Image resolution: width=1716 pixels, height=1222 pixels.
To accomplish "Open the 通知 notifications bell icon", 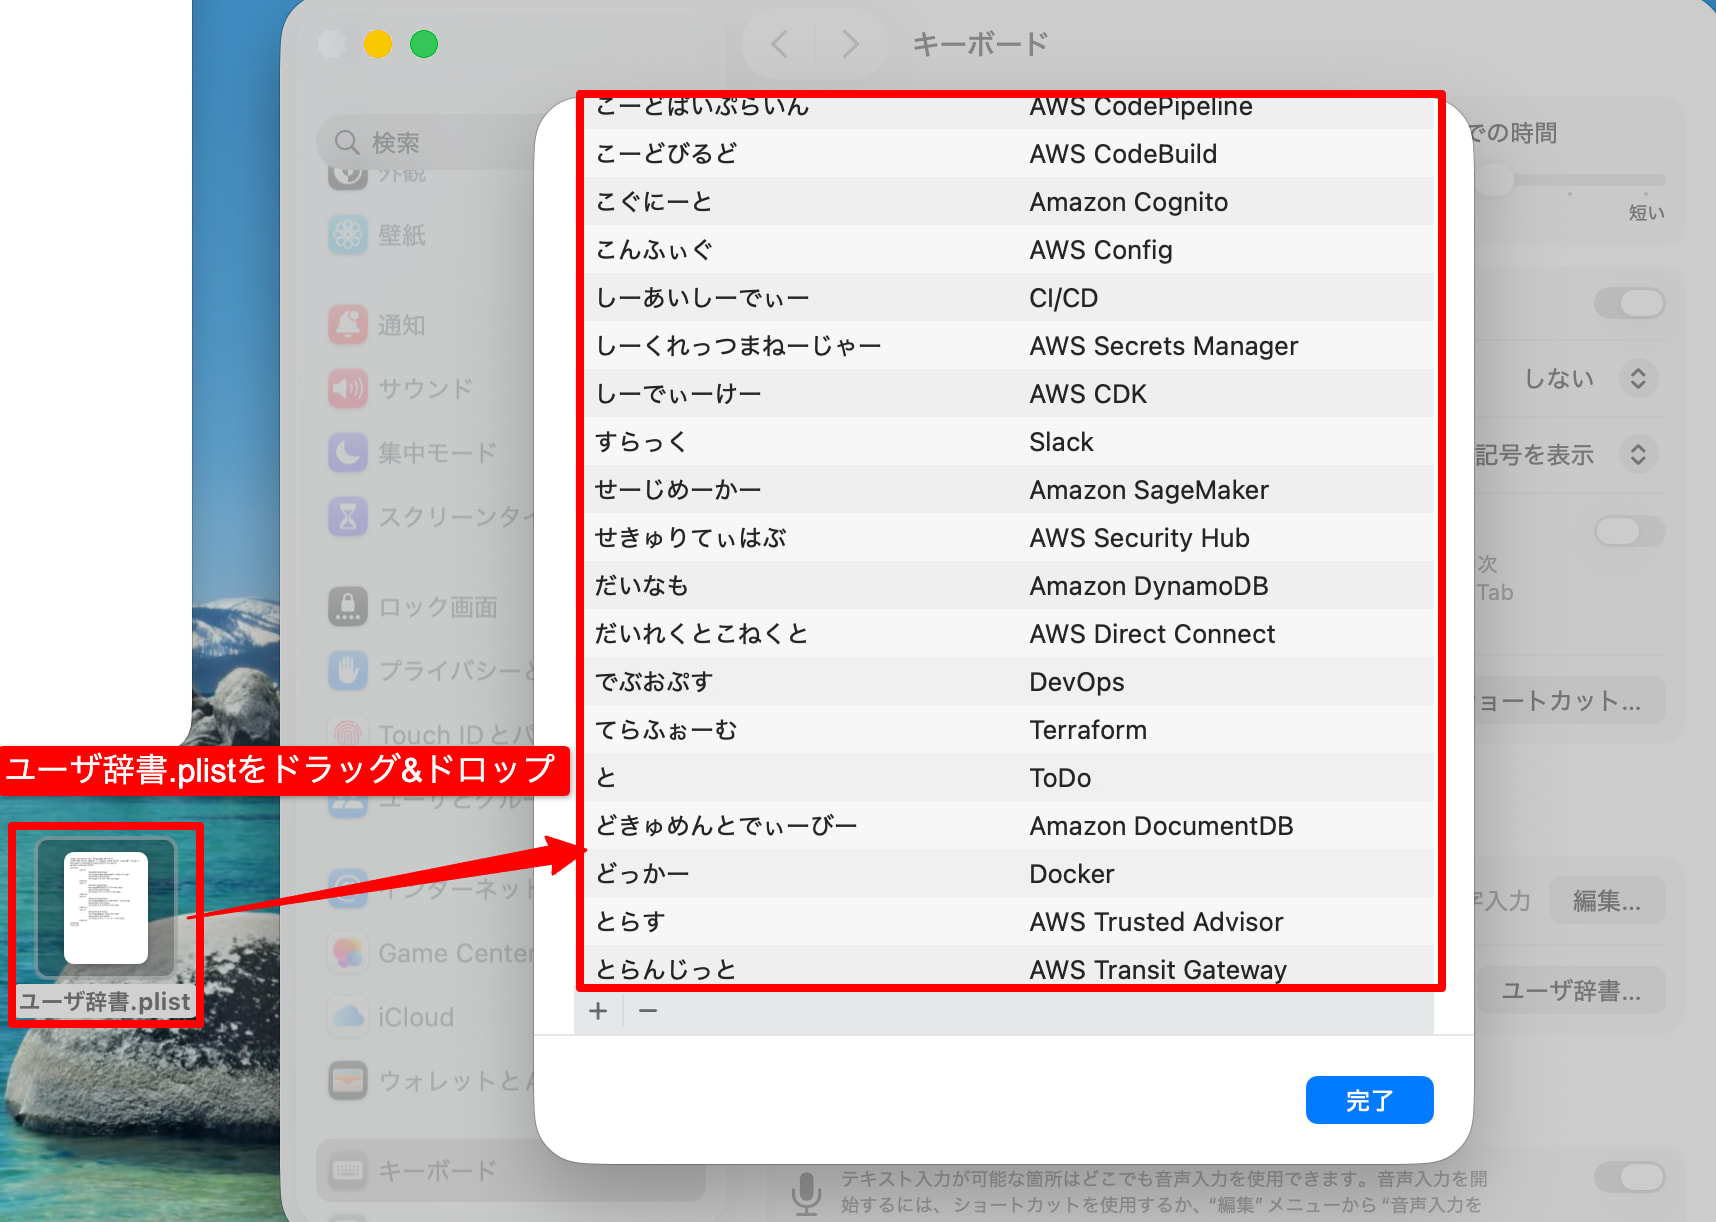I will [x=348, y=325].
